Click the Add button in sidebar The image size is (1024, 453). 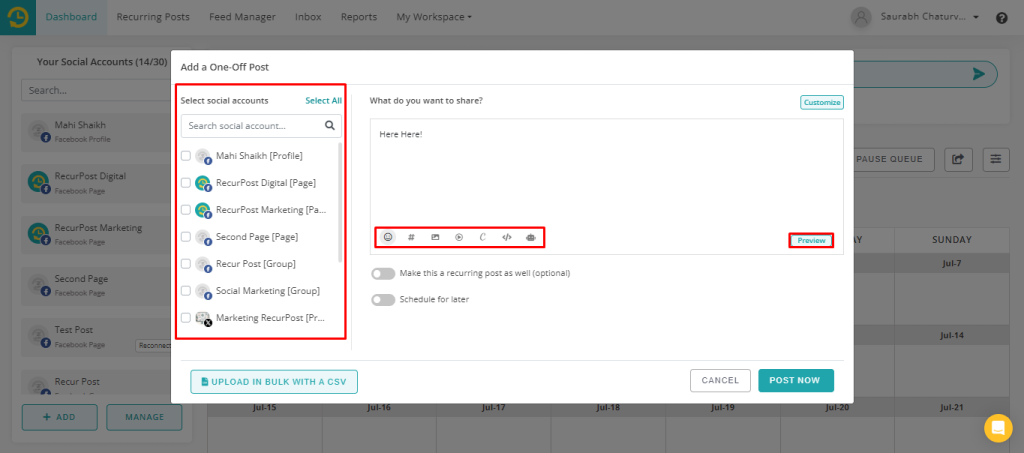pos(59,417)
